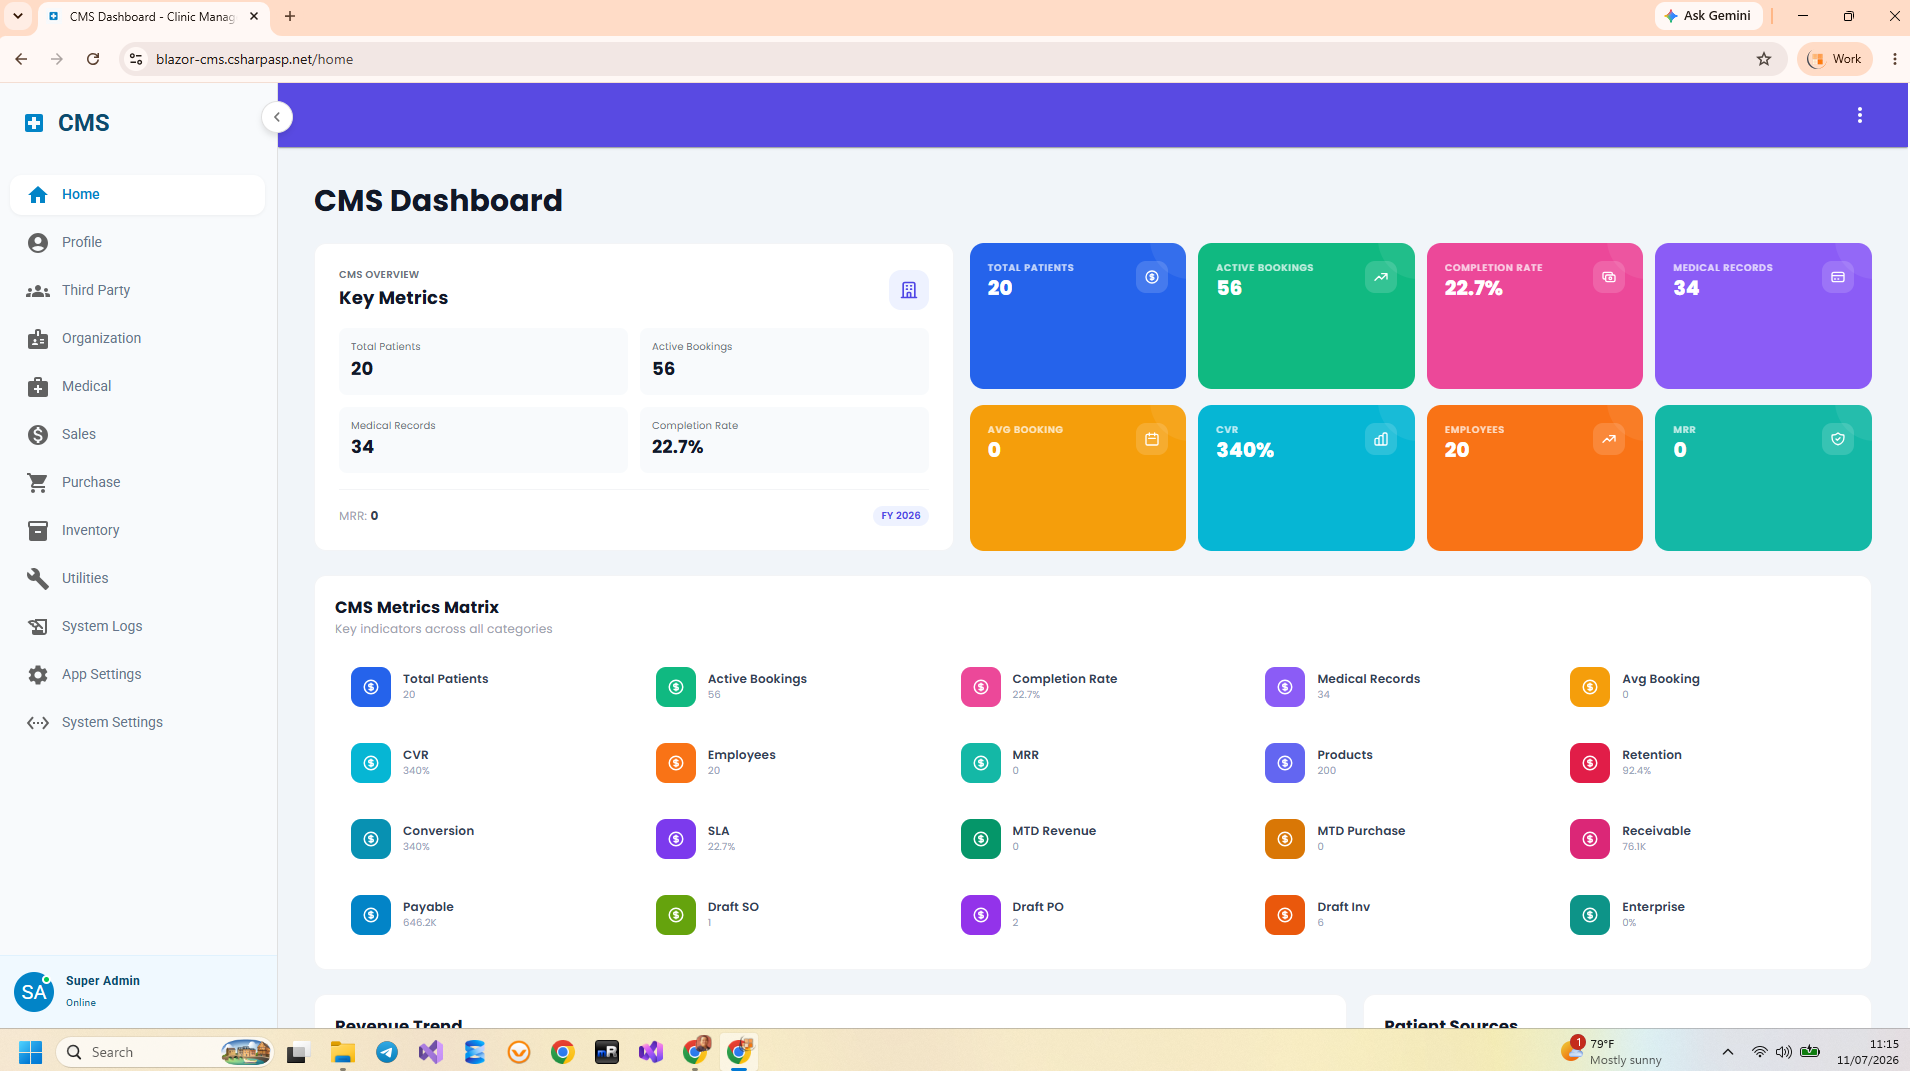Click the Payable matrix icon
The height and width of the screenshot is (1071, 1910).
[x=371, y=915]
